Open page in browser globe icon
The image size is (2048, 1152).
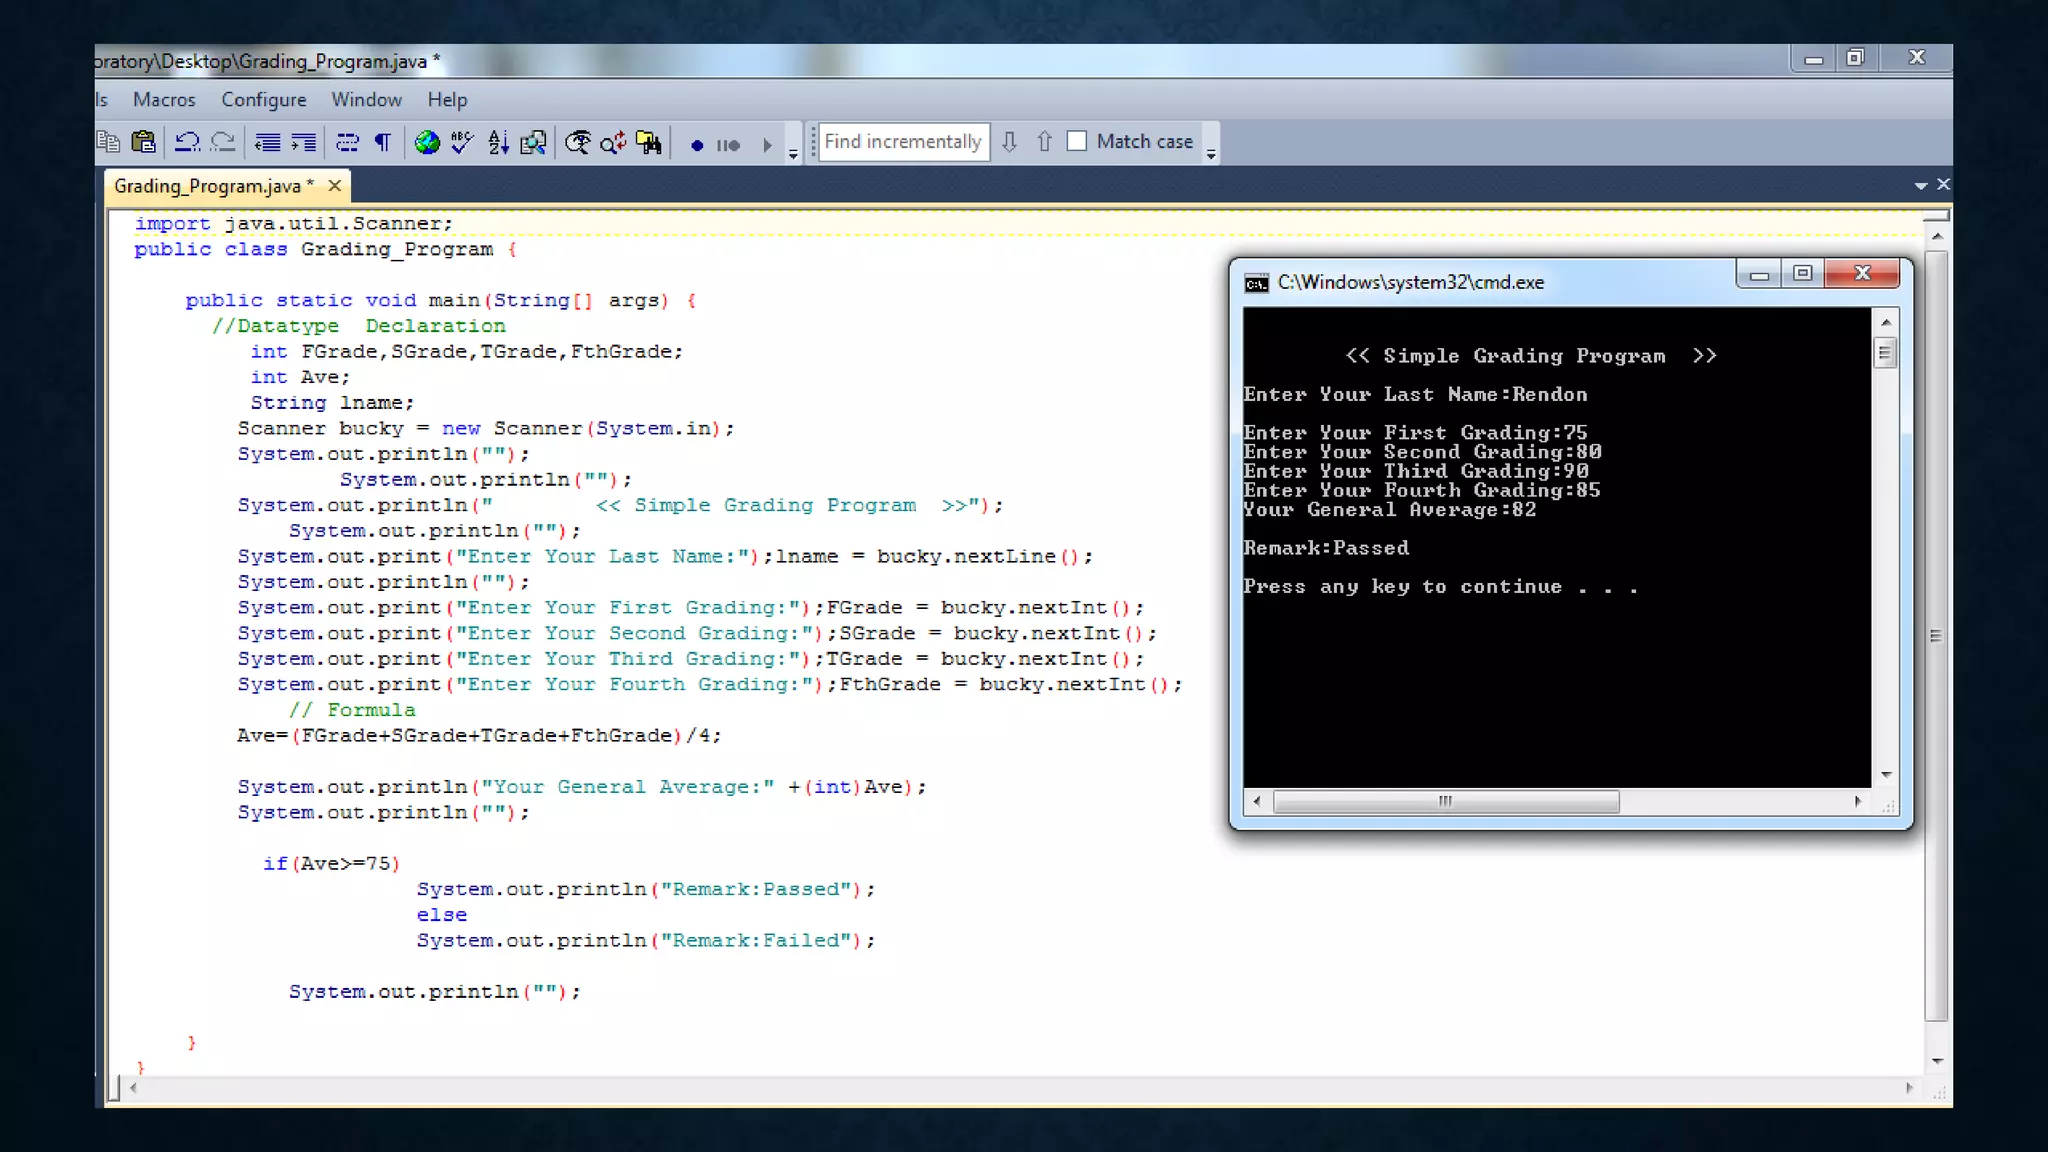point(427,142)
